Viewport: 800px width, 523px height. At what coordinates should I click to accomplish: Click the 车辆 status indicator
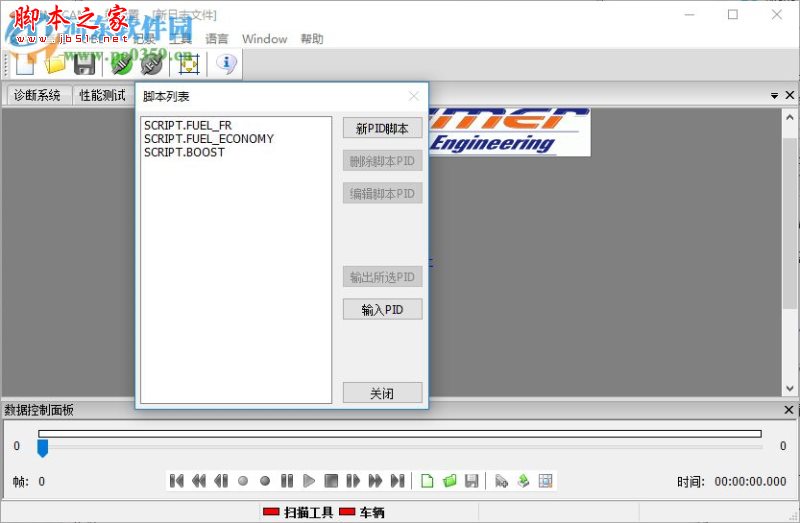(362, 512)
